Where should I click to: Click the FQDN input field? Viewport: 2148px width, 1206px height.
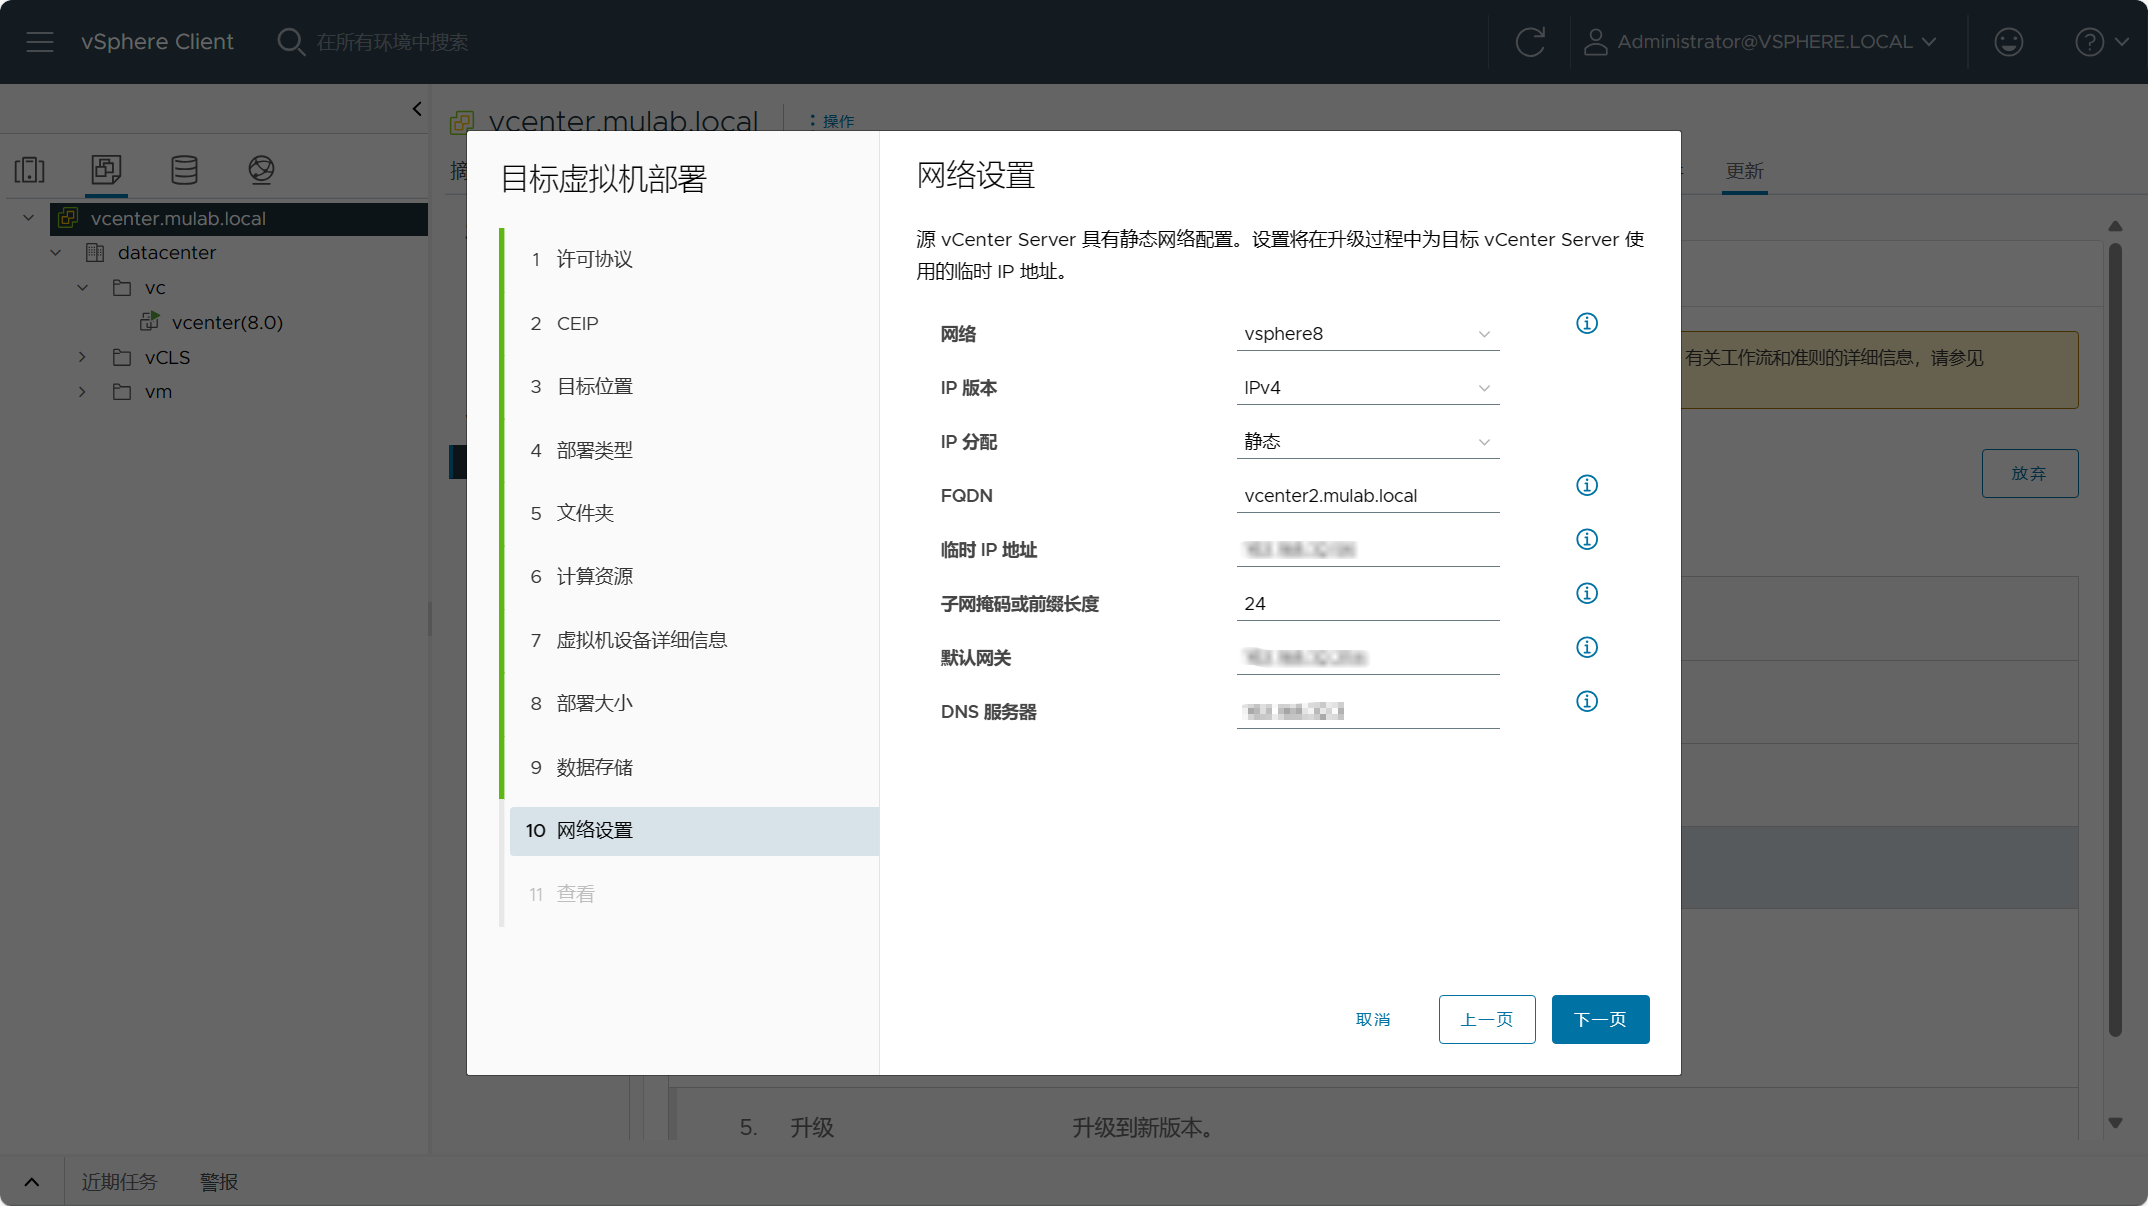[x=1367, y=496]
